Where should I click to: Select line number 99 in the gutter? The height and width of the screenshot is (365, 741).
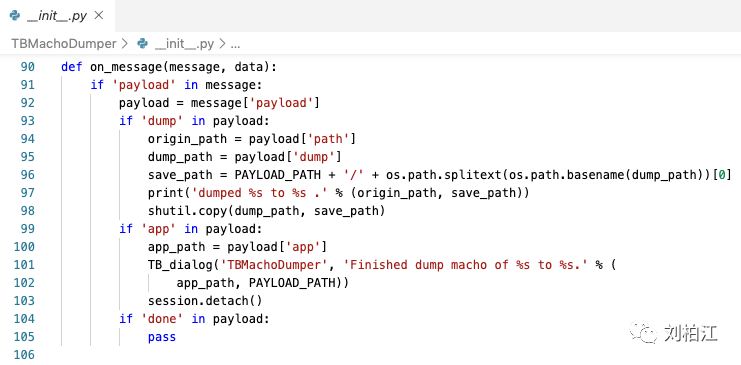(x=27, y=229)
